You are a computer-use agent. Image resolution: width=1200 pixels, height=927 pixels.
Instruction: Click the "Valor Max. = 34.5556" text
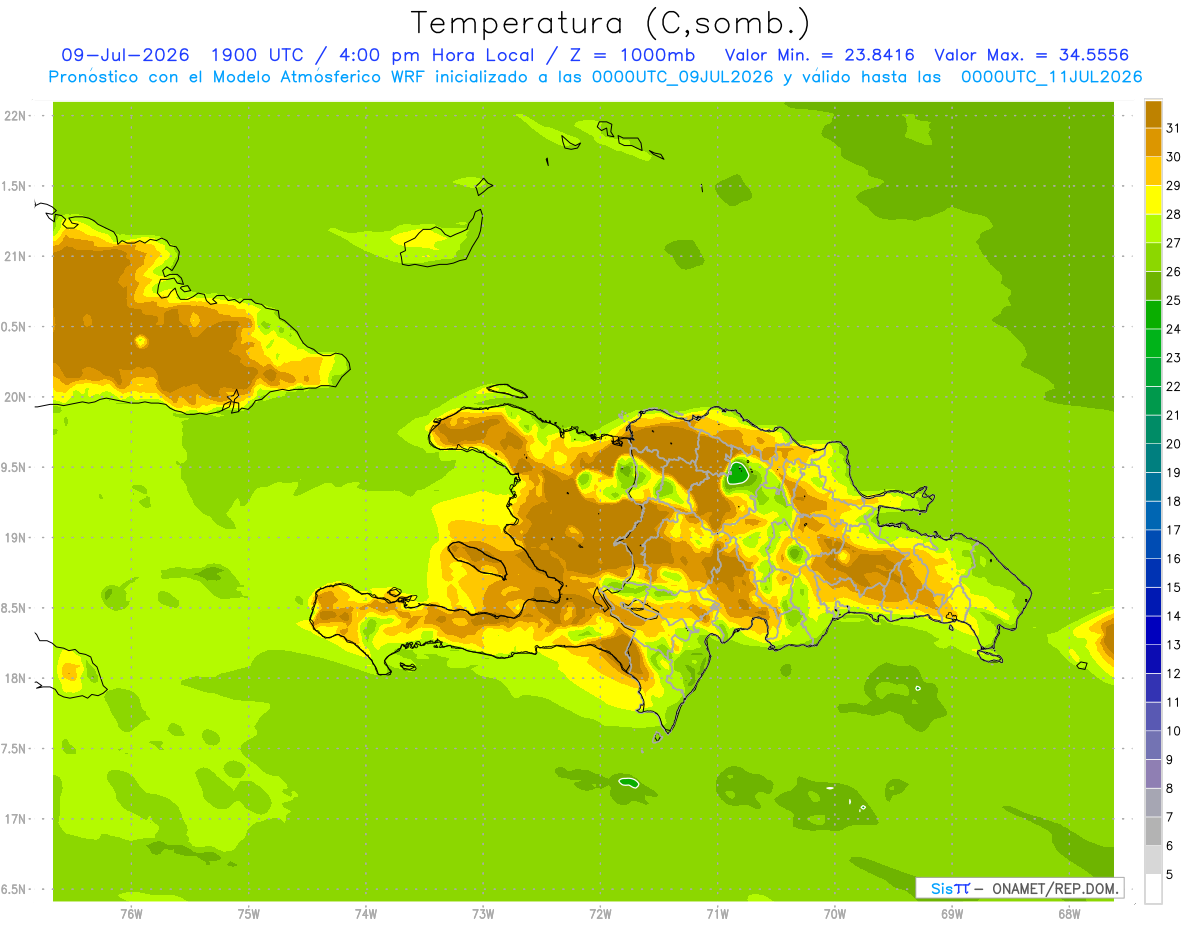click(x=1032, y=55)
